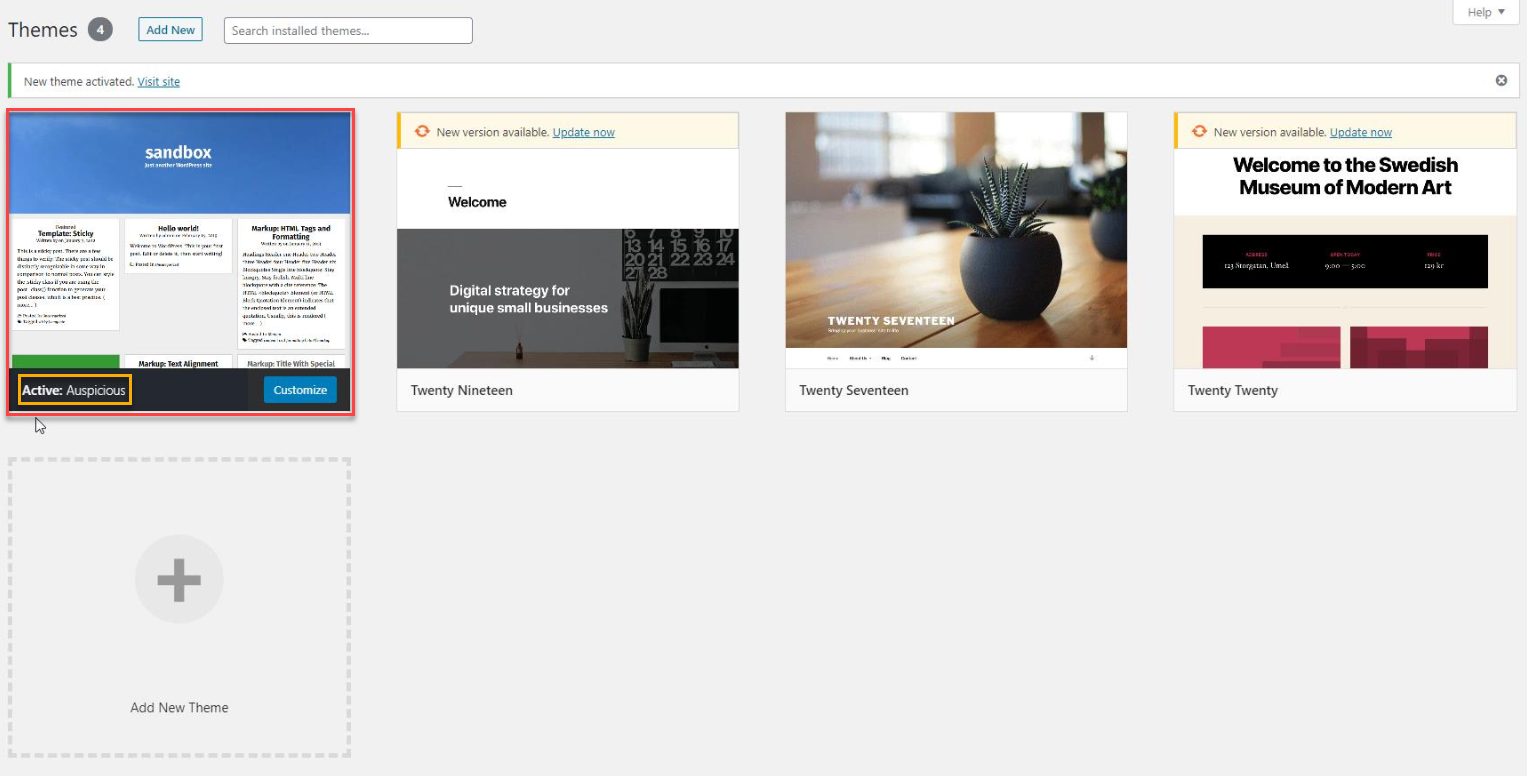Image resolution: width=1527 pixels, height=776 pixels.
Task: Click the Twenty Seventeen theme name
Action: (x=854, y=390)
